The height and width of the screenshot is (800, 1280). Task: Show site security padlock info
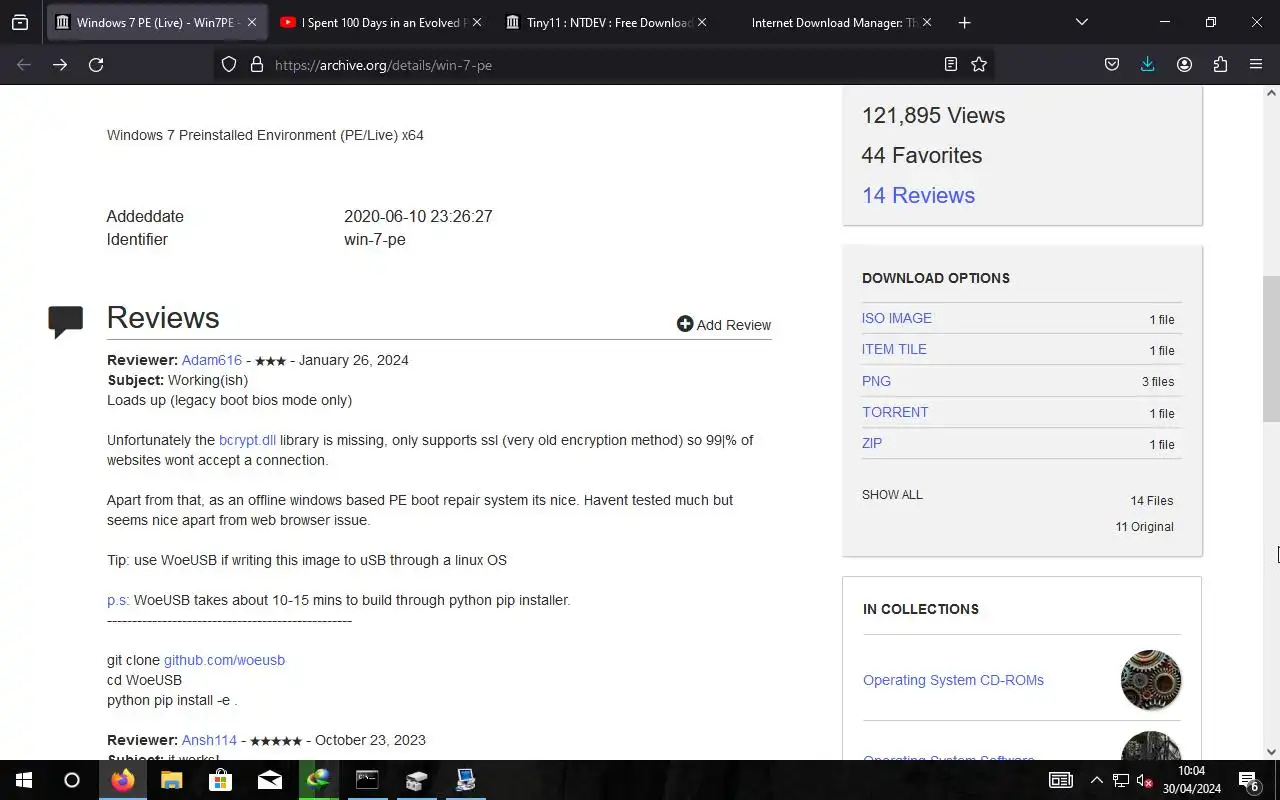click(257, 64)
